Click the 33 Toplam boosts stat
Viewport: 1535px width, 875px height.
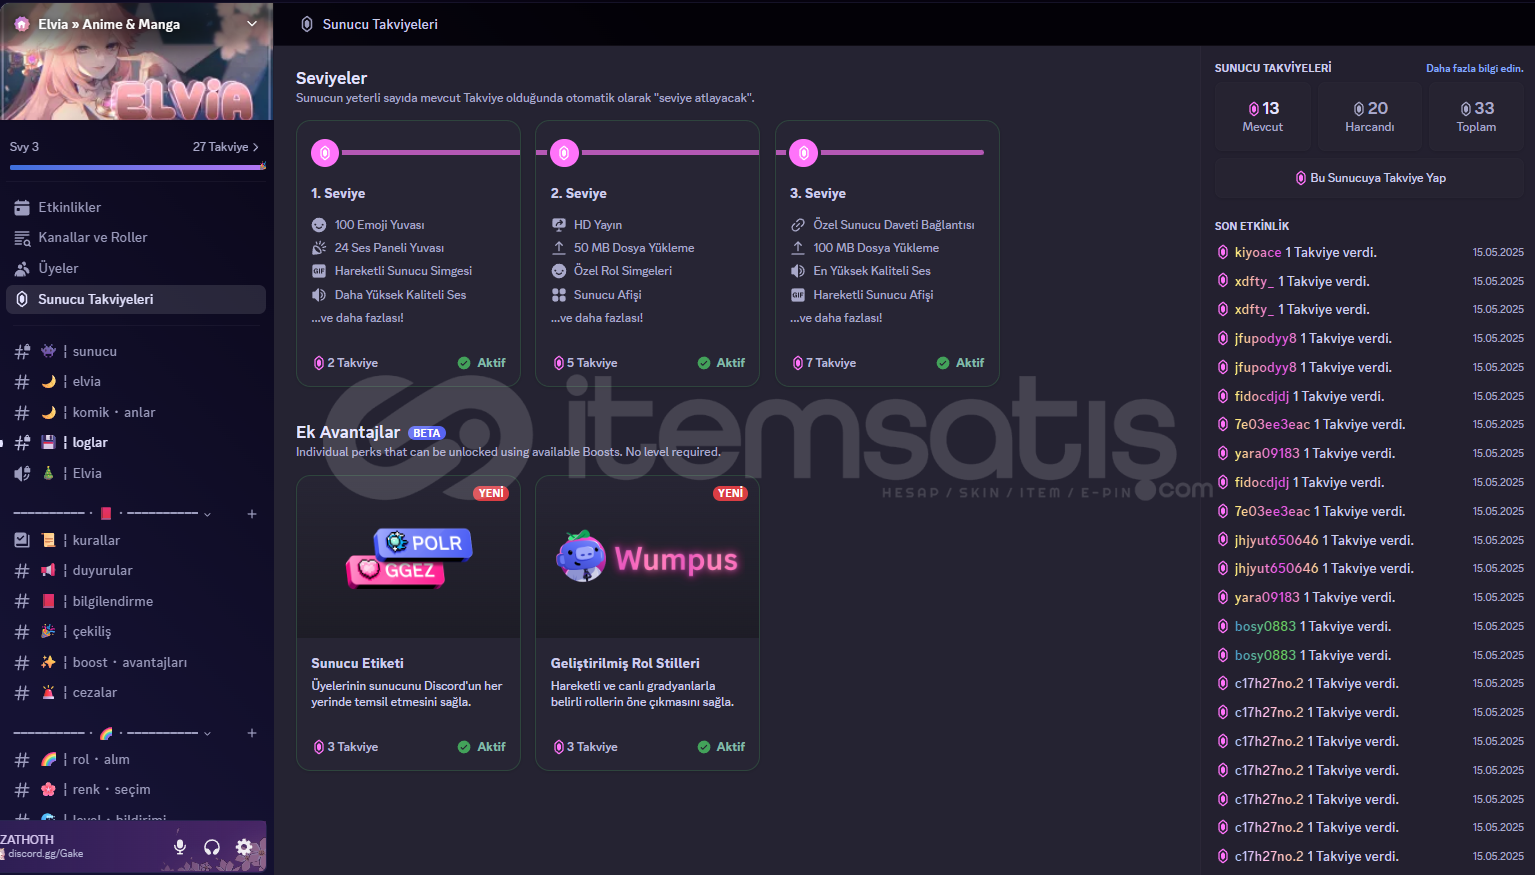pyautogui.click(x=1477, y=116)
